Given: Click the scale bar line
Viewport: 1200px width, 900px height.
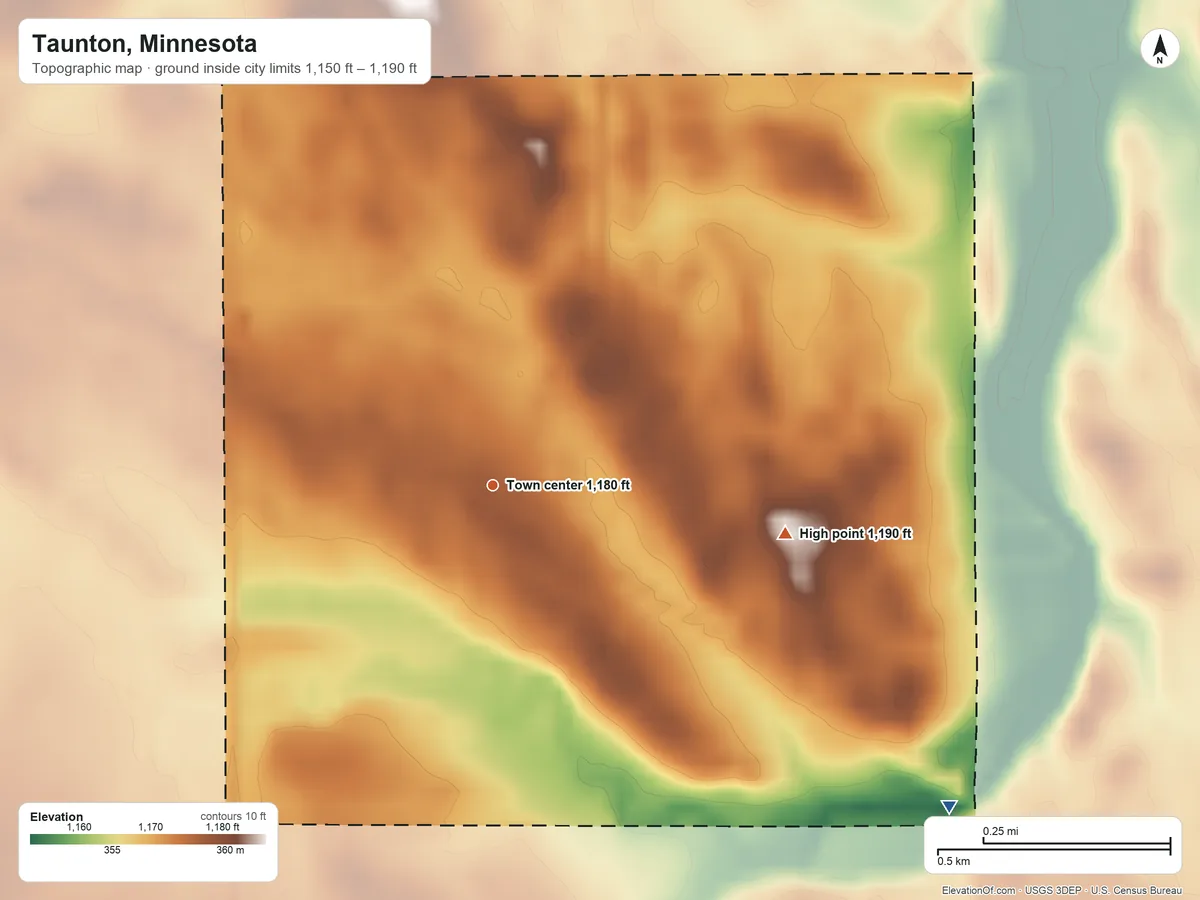Looking at the screenshot, I should [1053, 847].
